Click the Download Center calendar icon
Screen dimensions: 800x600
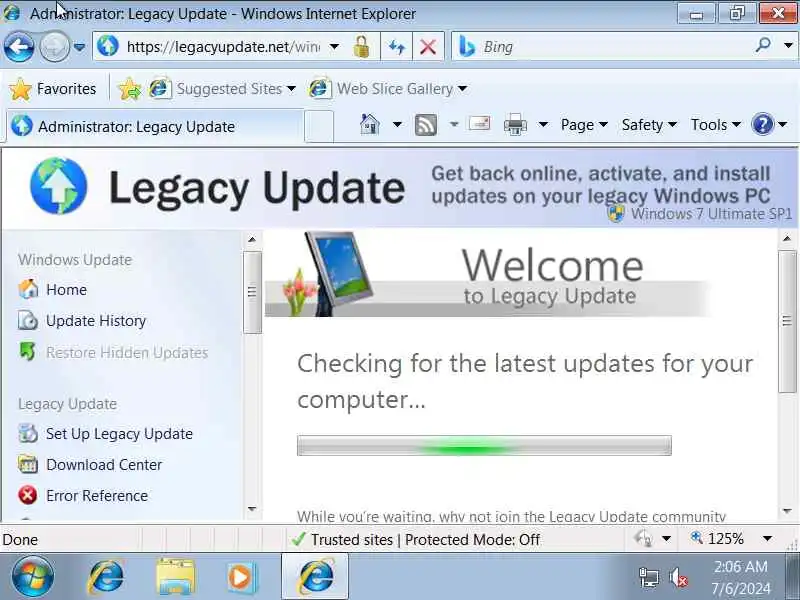point(28,464)
